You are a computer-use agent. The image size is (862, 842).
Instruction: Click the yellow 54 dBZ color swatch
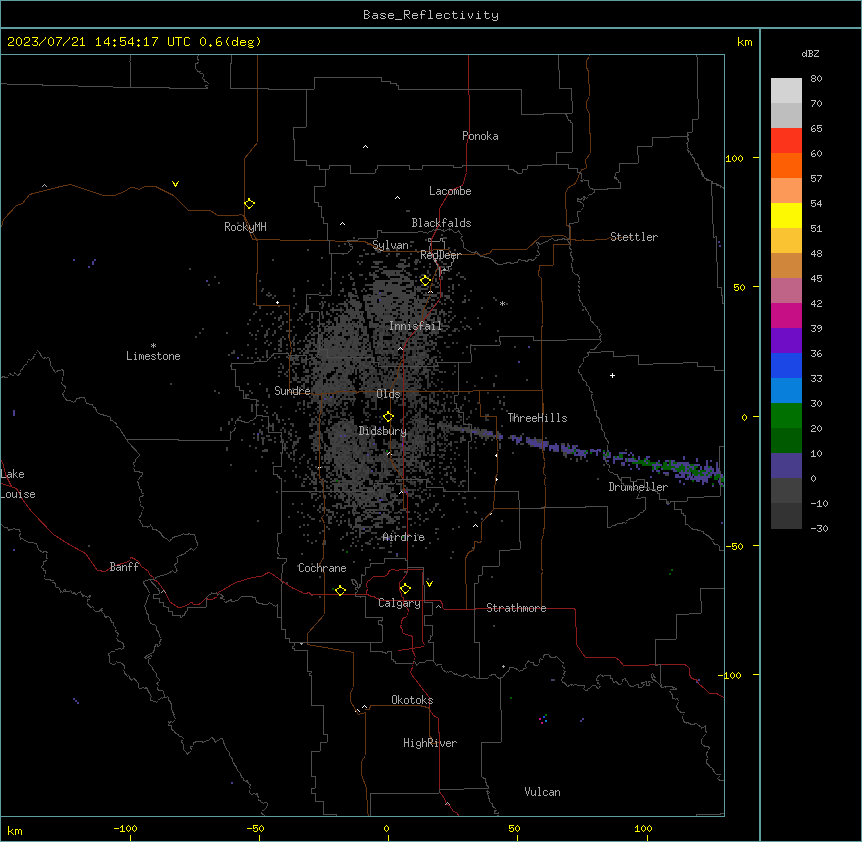click(x=786, y=215)
